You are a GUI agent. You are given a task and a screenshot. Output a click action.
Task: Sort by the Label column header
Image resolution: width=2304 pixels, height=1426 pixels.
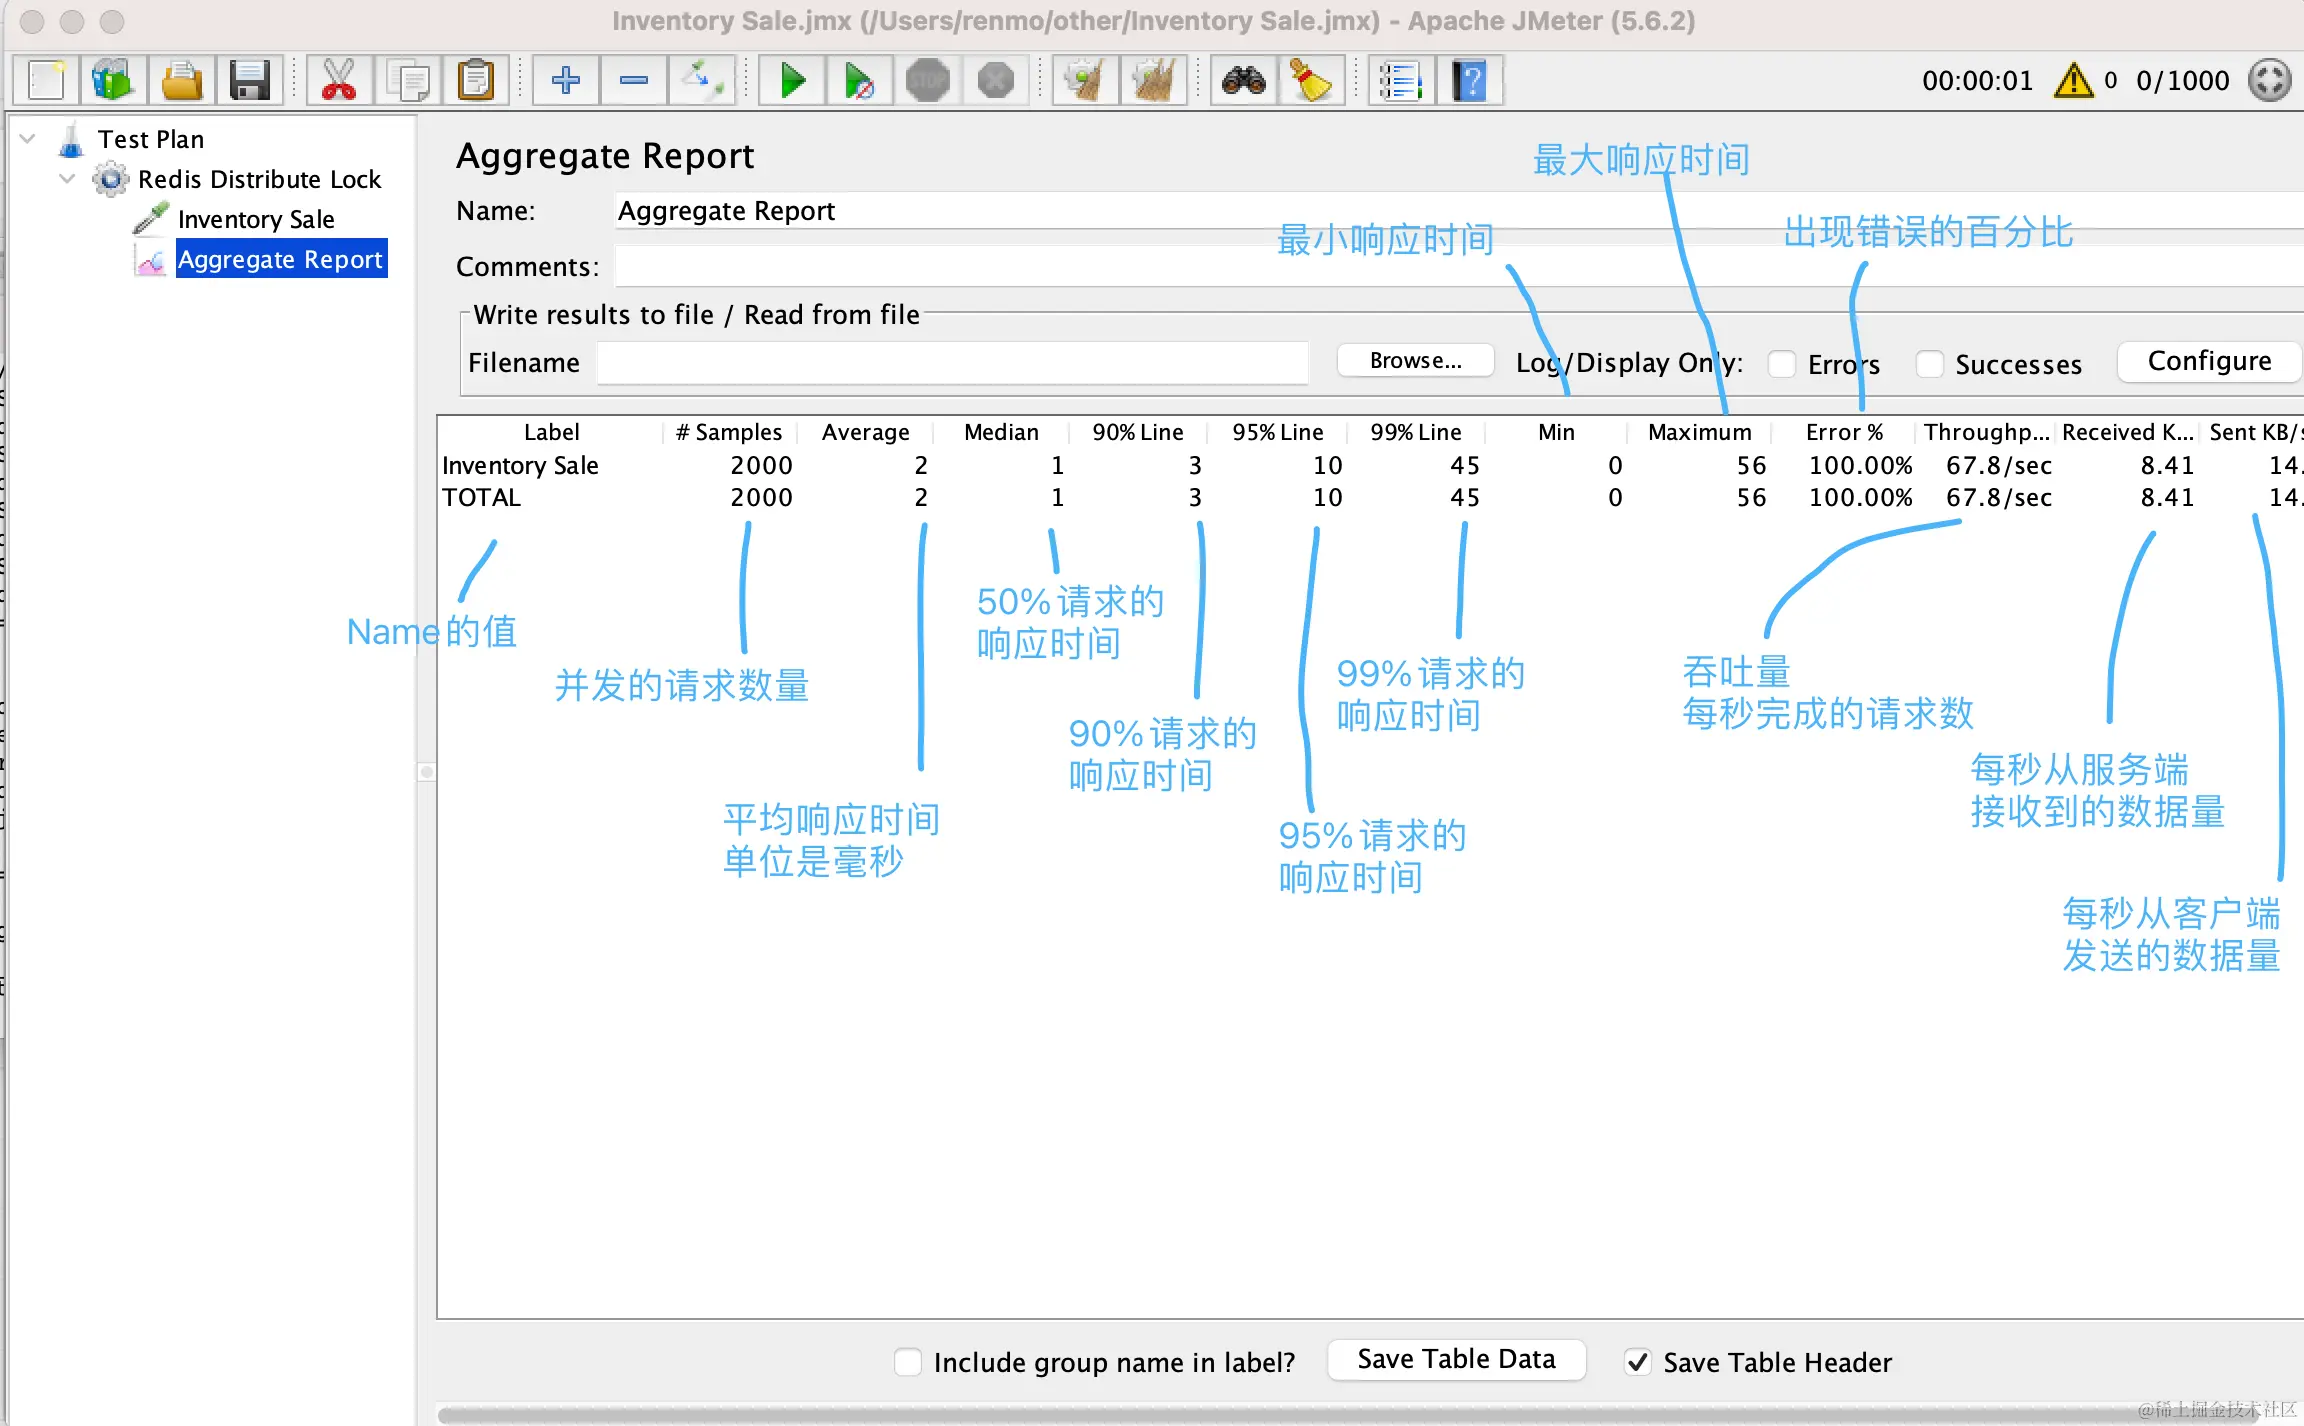[551, 432]
